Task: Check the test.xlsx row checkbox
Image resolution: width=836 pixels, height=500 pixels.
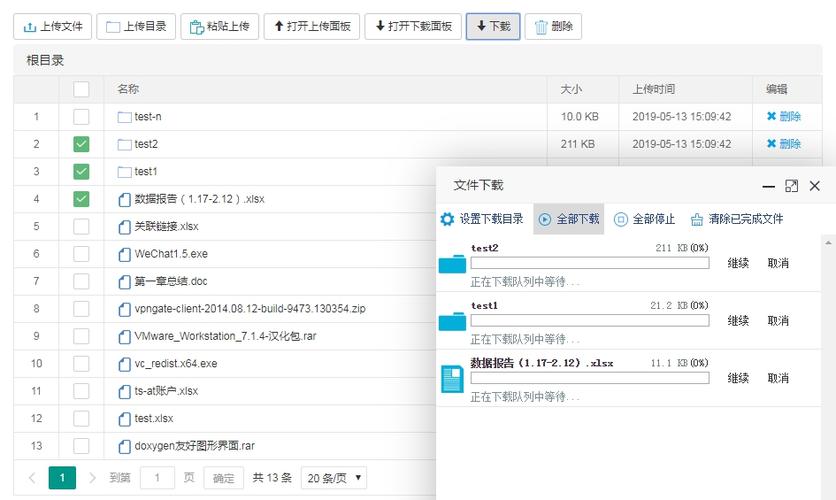Action: pyautogui.click(x=81, y=418)
